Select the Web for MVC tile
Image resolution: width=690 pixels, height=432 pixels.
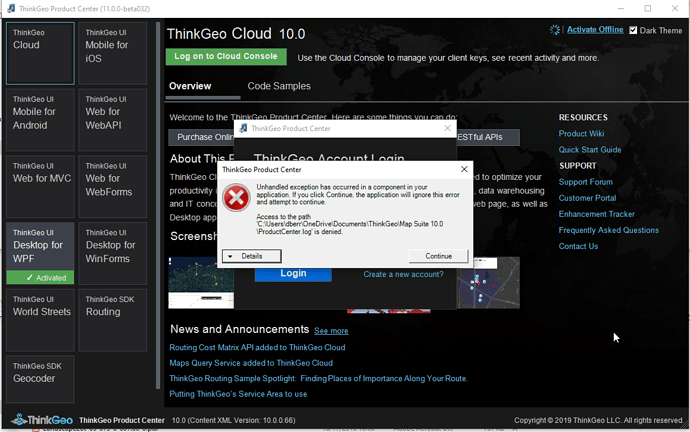point(40,187)
